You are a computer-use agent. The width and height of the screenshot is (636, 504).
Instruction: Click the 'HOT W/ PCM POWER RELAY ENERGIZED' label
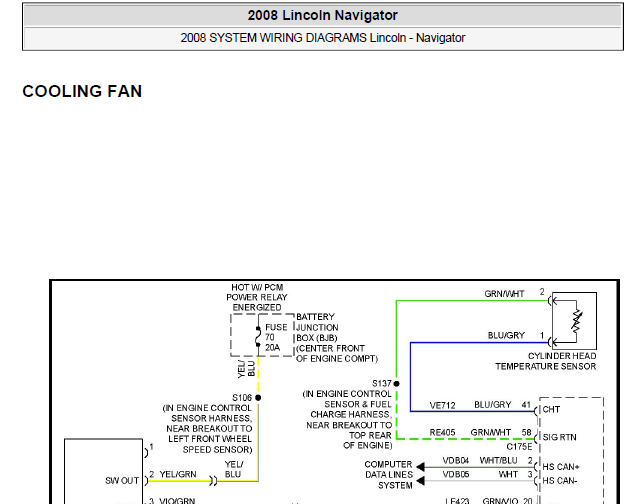coord(257,297)
